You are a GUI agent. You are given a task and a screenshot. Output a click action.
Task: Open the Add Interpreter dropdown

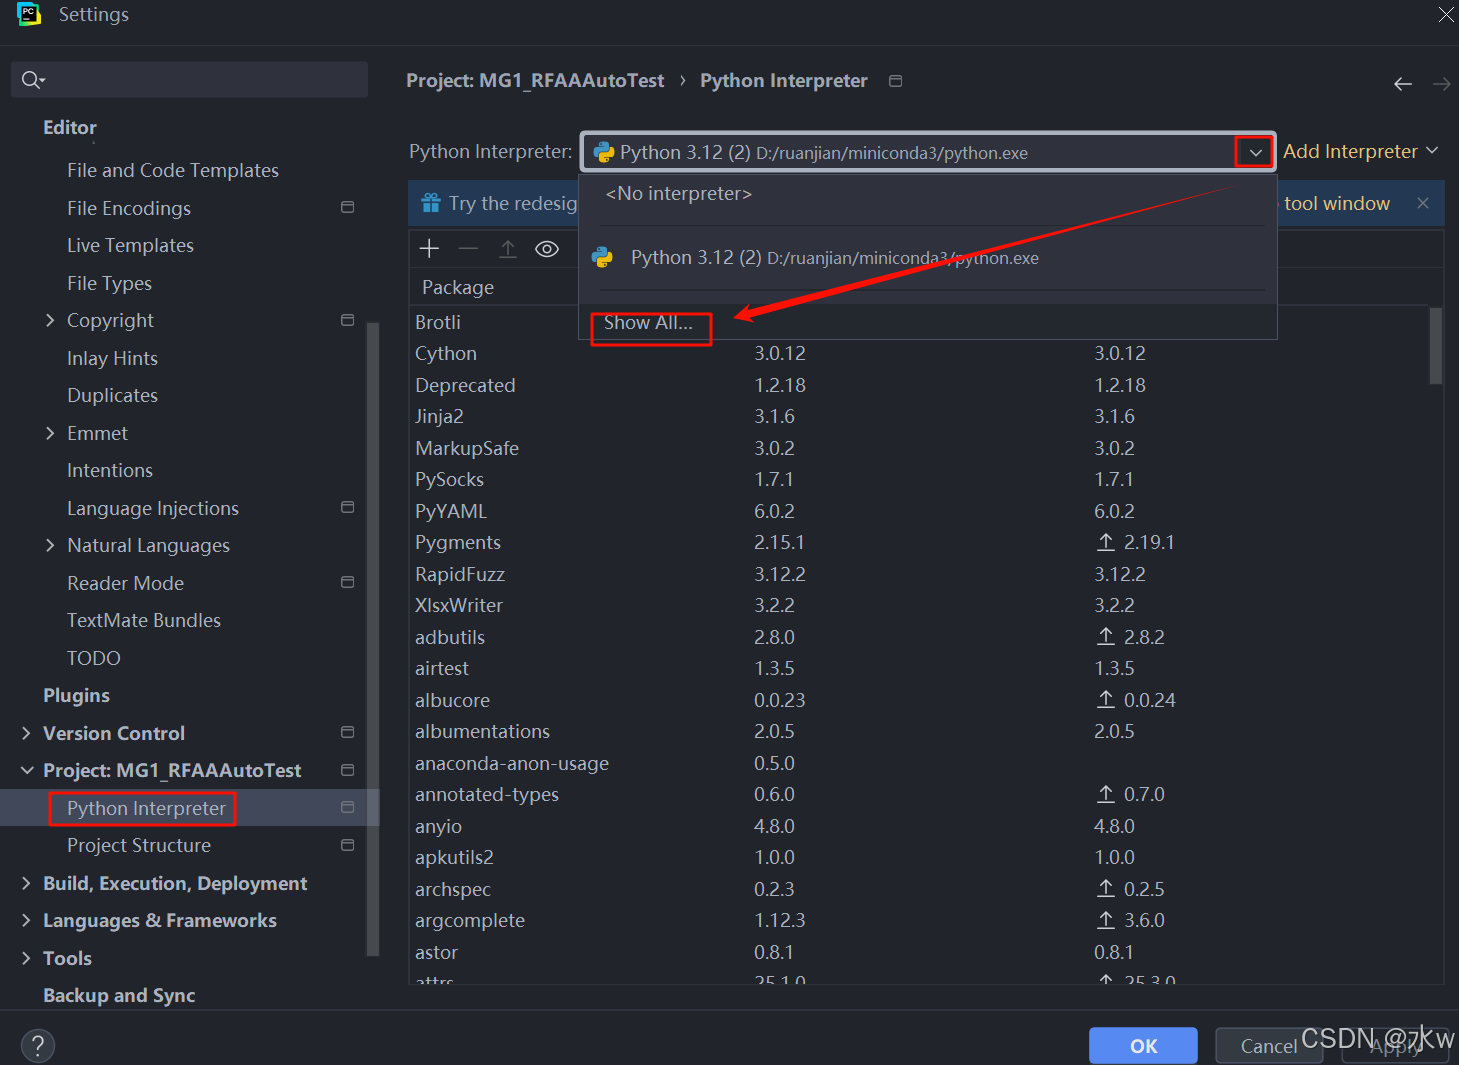(1360, 151)
